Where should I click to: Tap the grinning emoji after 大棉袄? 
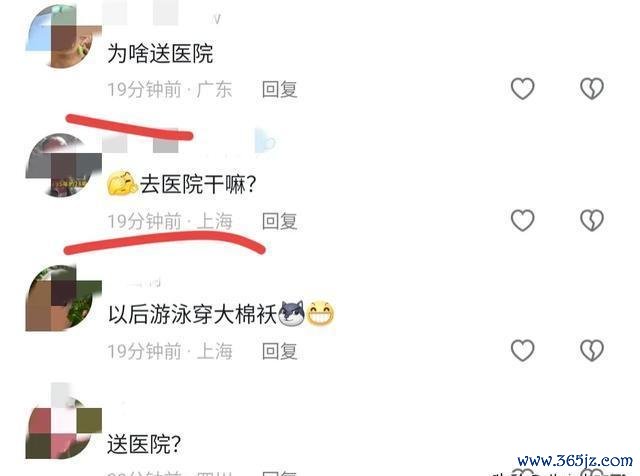(320, 314)
